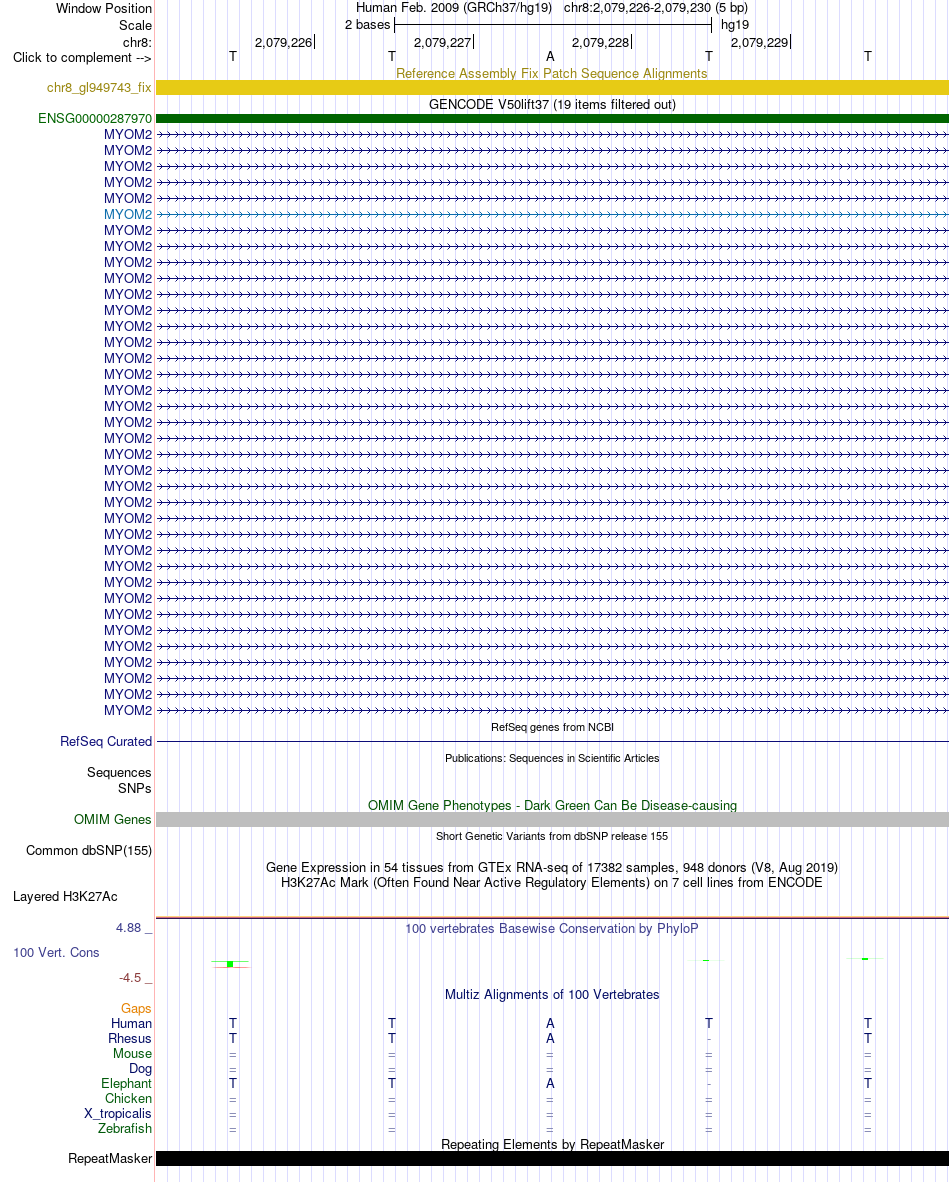Click the 'RefSeq genes from NCBI' title
950x1182 pixels.
click(x=552, y=727)
